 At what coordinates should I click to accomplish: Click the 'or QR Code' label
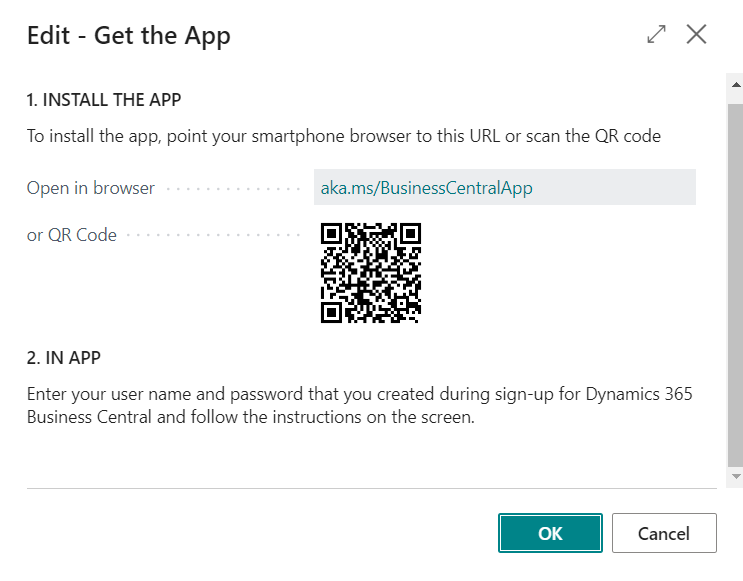pos(72,236)
